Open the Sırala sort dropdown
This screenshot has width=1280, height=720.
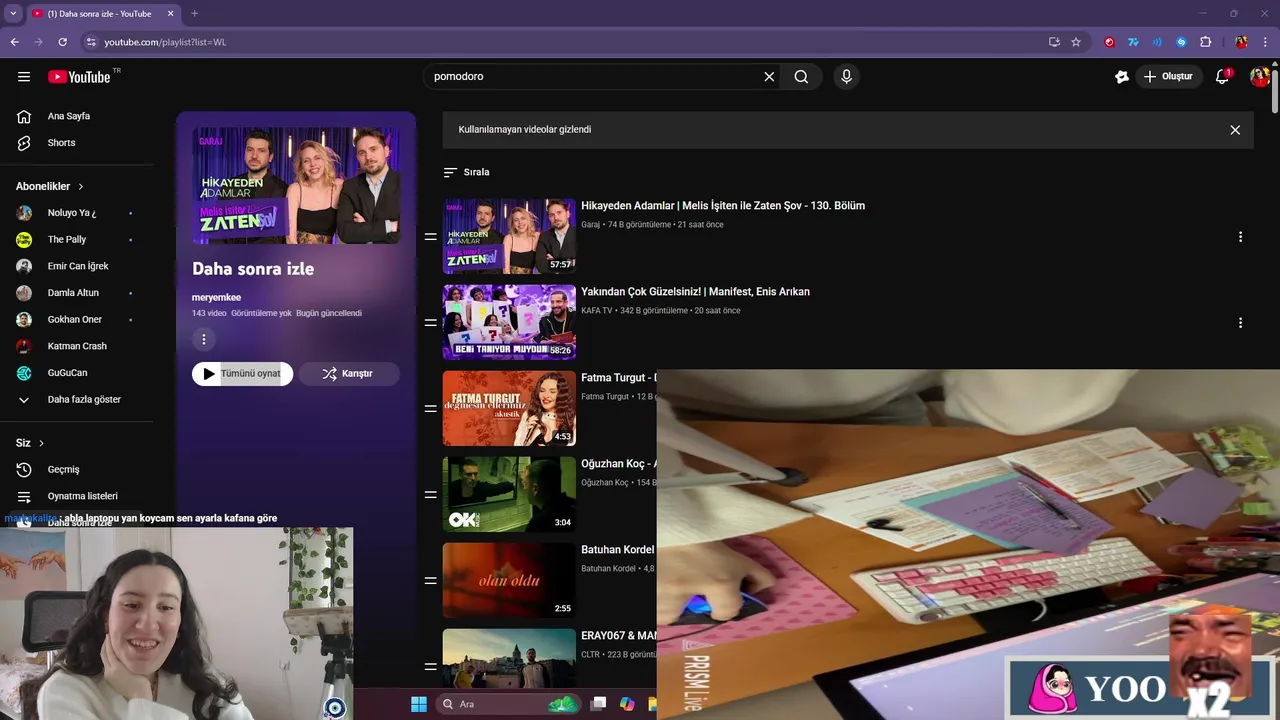(x=466, y=172)
